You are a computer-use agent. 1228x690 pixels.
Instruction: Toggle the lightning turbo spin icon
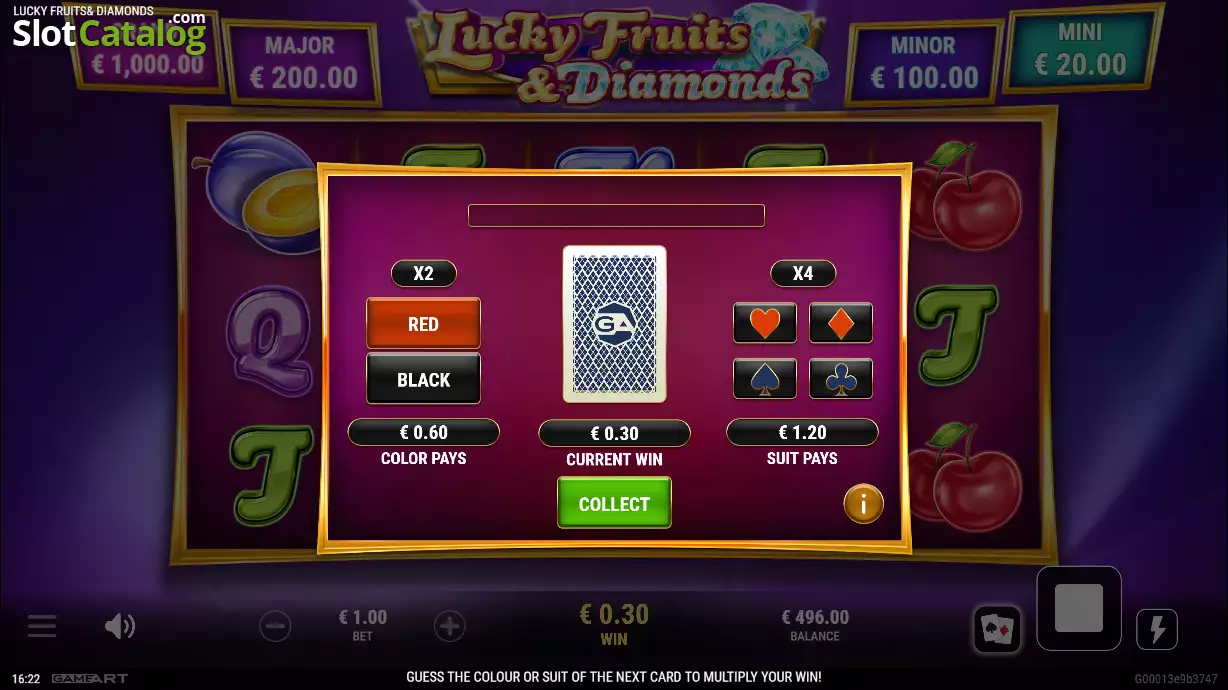[1157, 629]
